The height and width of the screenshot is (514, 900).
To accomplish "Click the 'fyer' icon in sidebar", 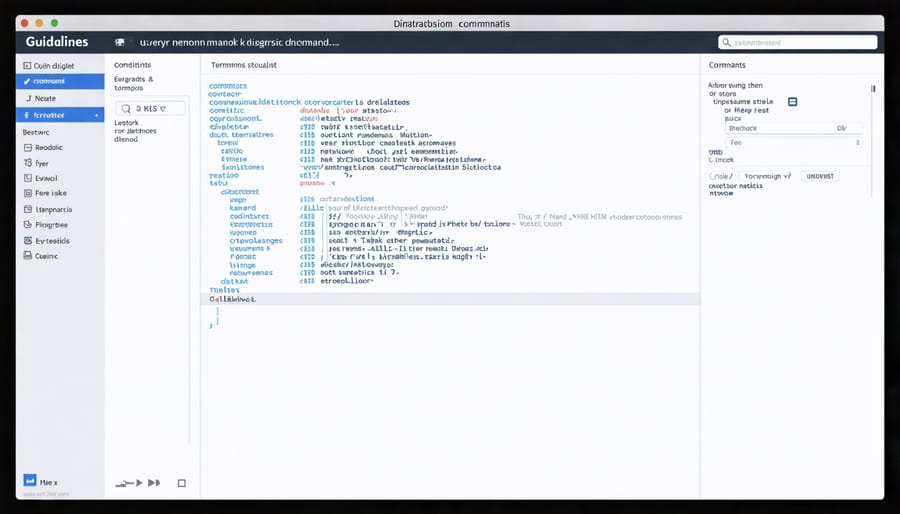I will tap(28, 163).
